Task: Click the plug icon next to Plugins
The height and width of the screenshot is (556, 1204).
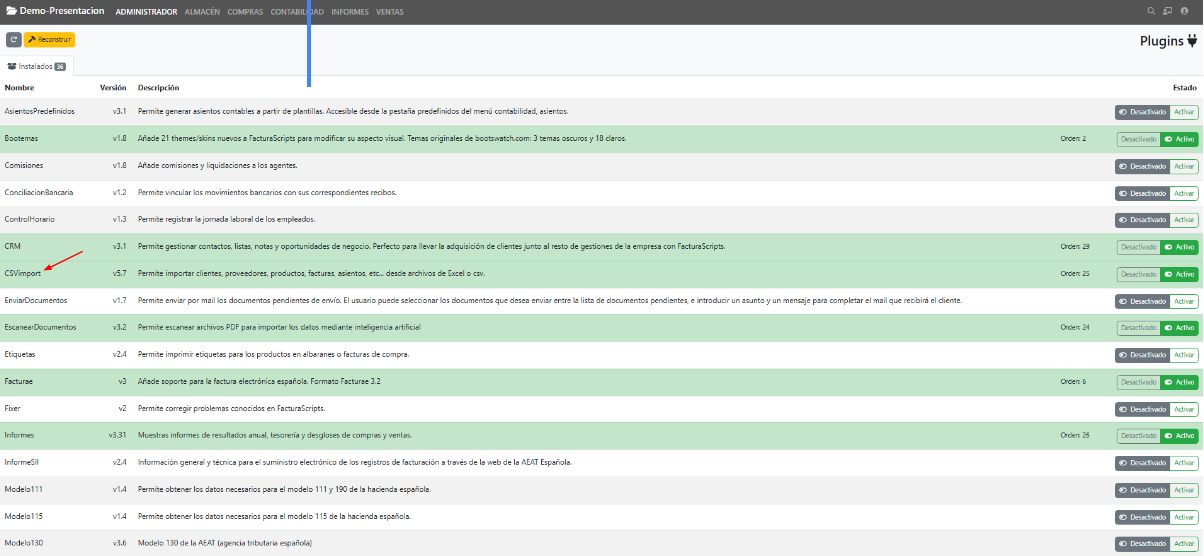Action: point(1192,41)
